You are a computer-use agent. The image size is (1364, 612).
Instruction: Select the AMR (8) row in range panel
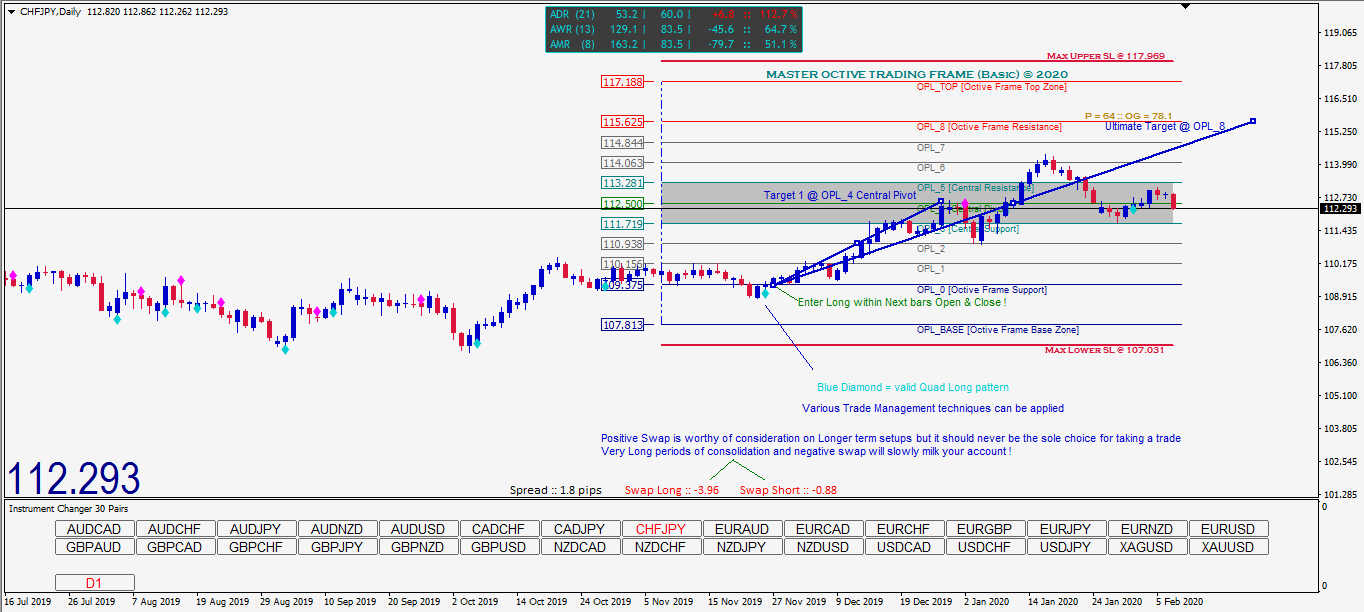673,44
